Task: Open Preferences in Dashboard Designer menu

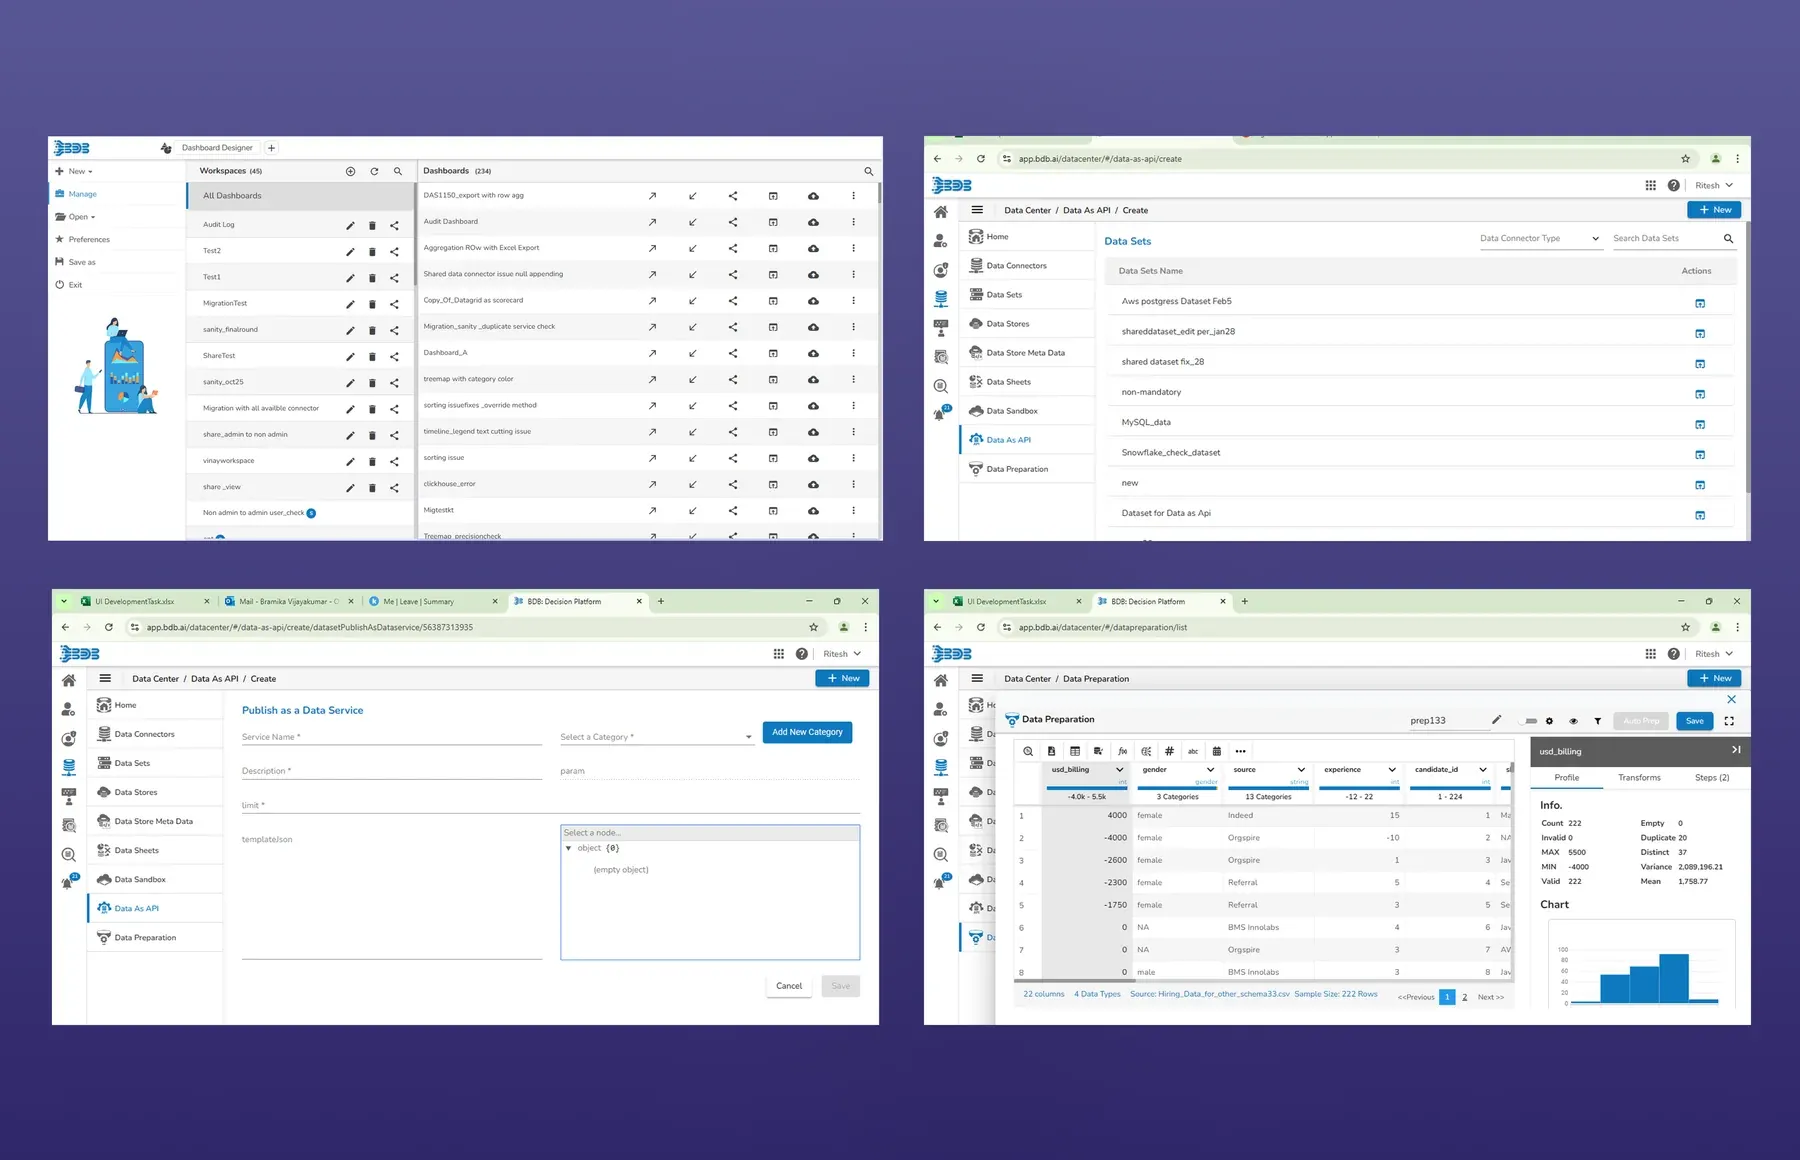Action: pos(89,240)
